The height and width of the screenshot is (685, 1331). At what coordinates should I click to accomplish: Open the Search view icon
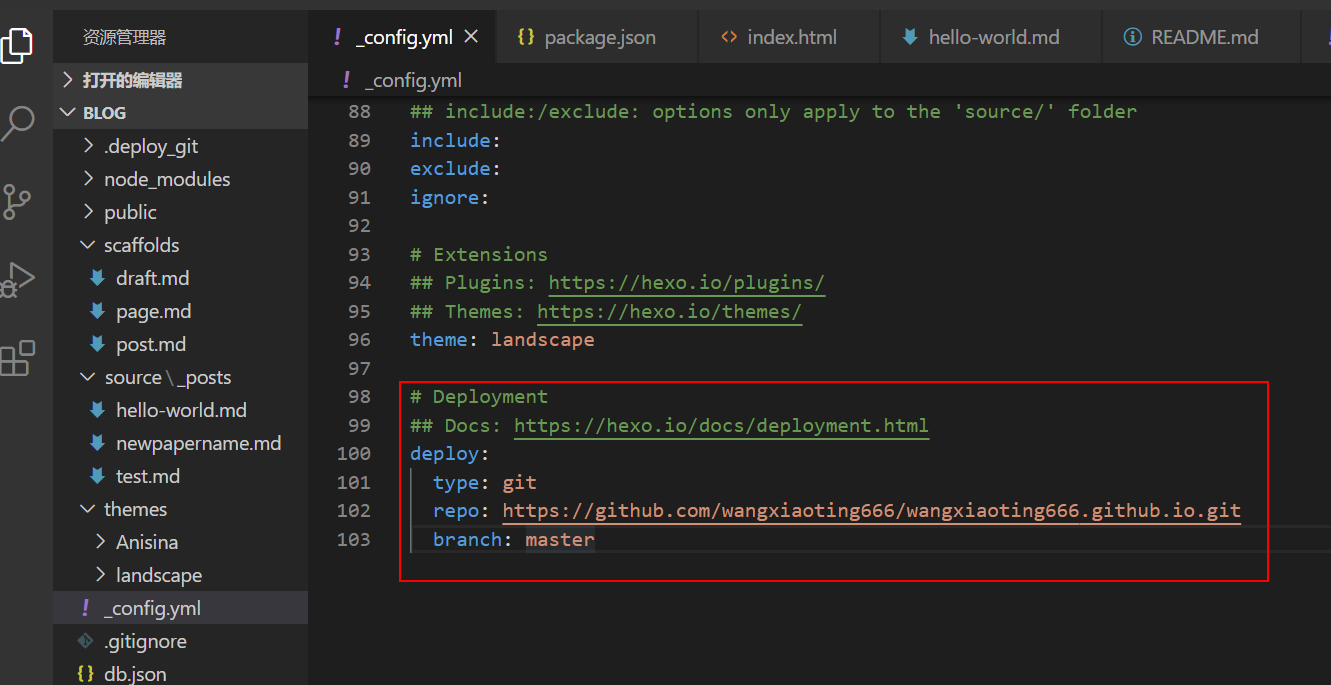pos(18,123)
